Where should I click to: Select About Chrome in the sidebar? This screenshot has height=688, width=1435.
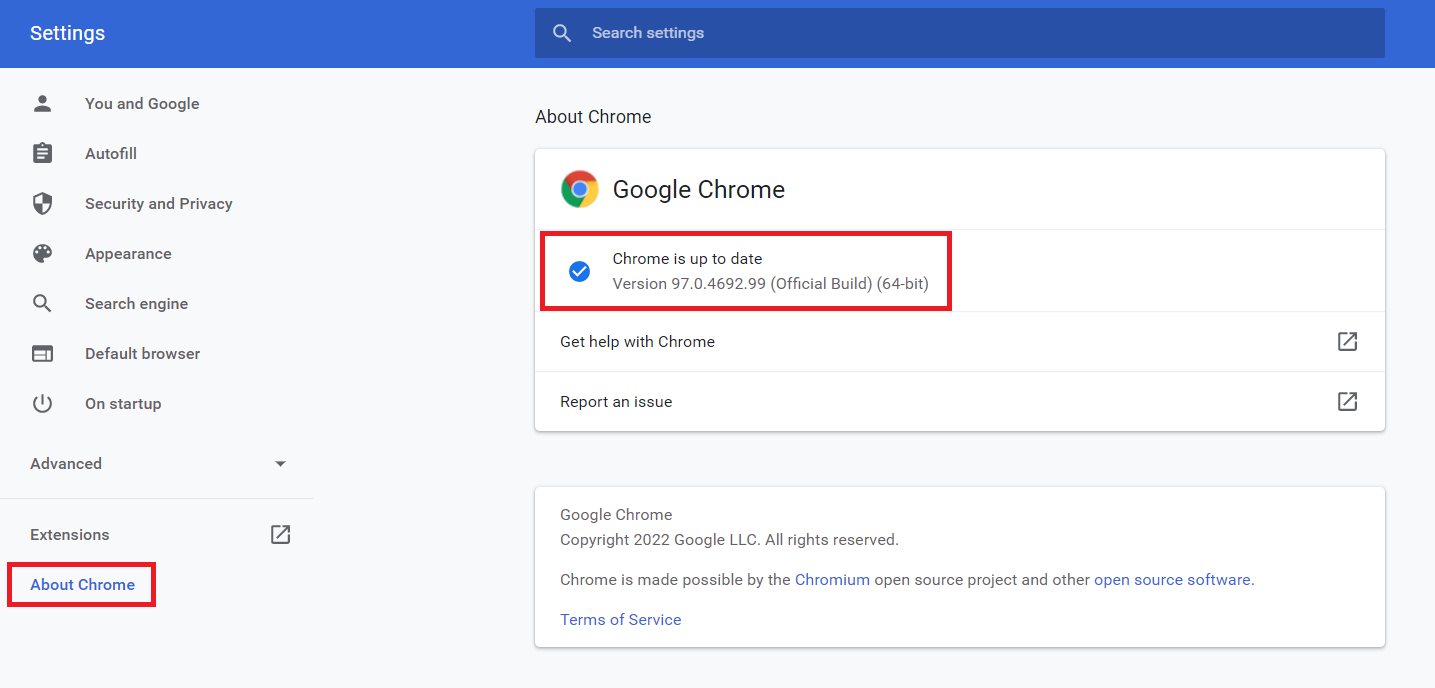82,584
